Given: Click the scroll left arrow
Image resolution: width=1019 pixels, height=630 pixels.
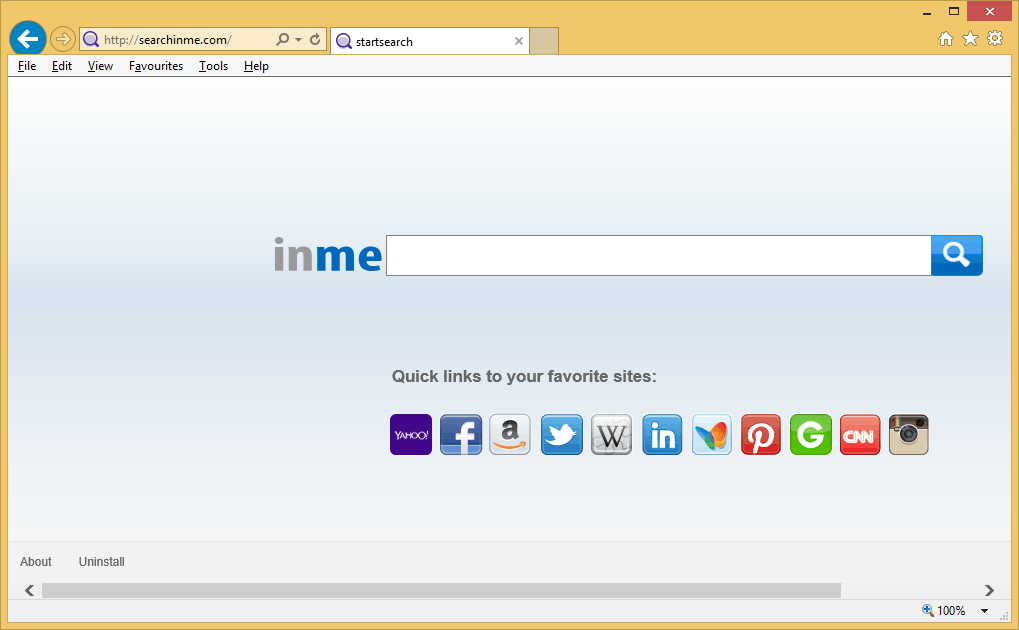Looking at the screenshot, I should click(x=29, y=590).
